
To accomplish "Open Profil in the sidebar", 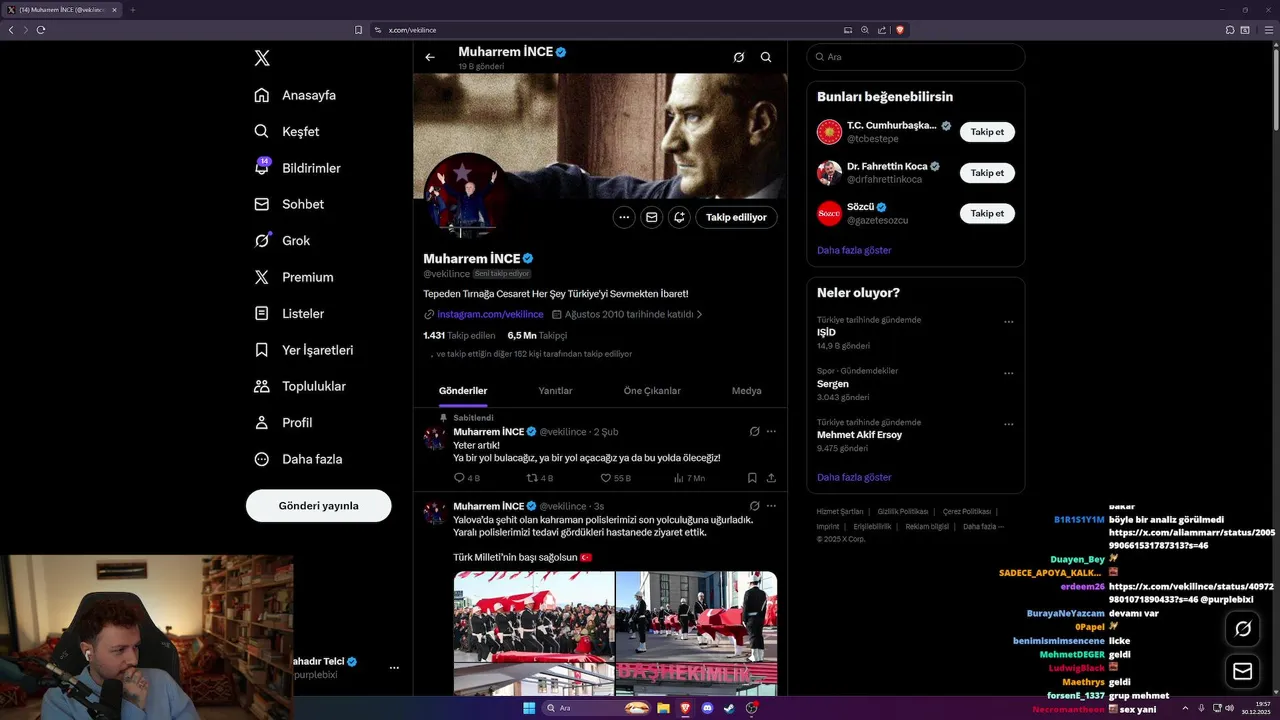I will pyautogui.click(x=283, y=422).
